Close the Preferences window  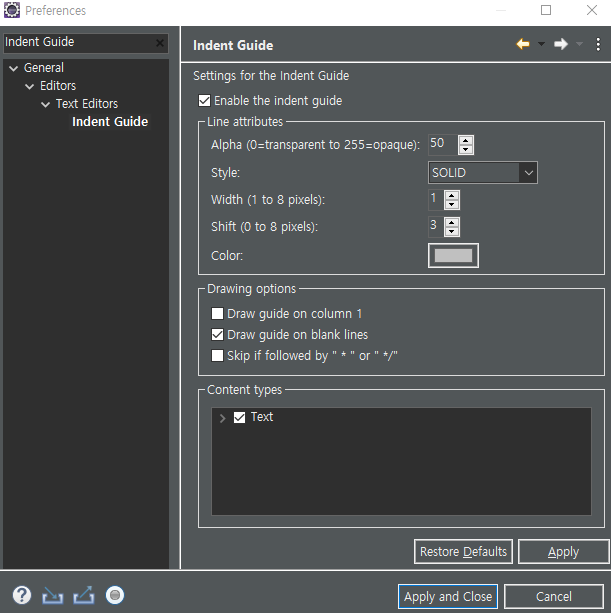click(592, 10)
